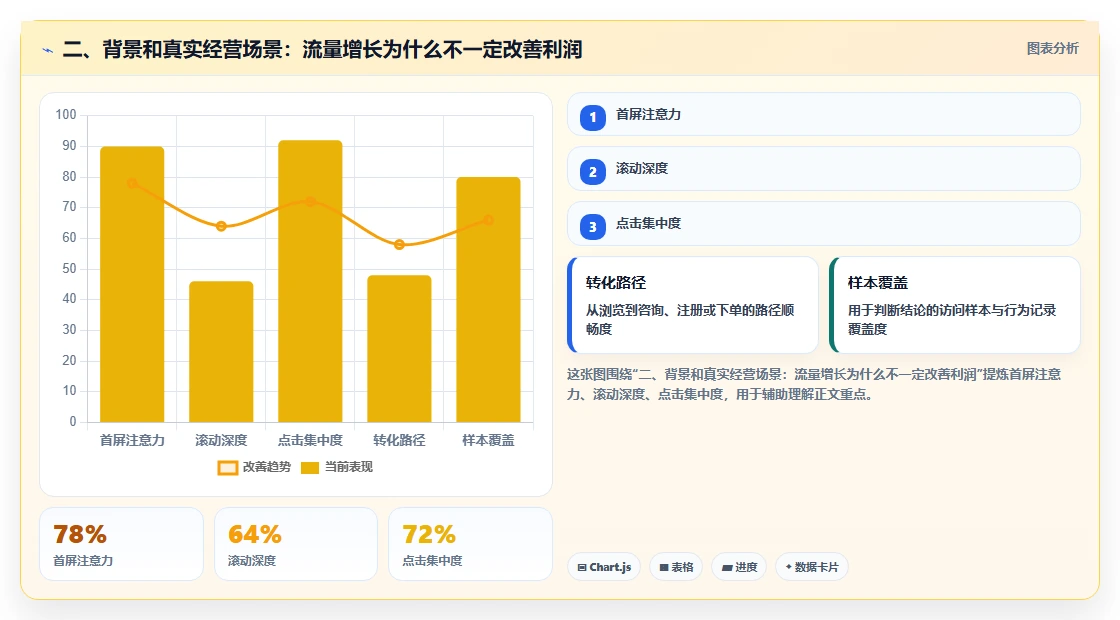This screenshot has height=620, width=1120.
Task: Click the 点击集中度 x-axis label
Action: pos(310,440)
